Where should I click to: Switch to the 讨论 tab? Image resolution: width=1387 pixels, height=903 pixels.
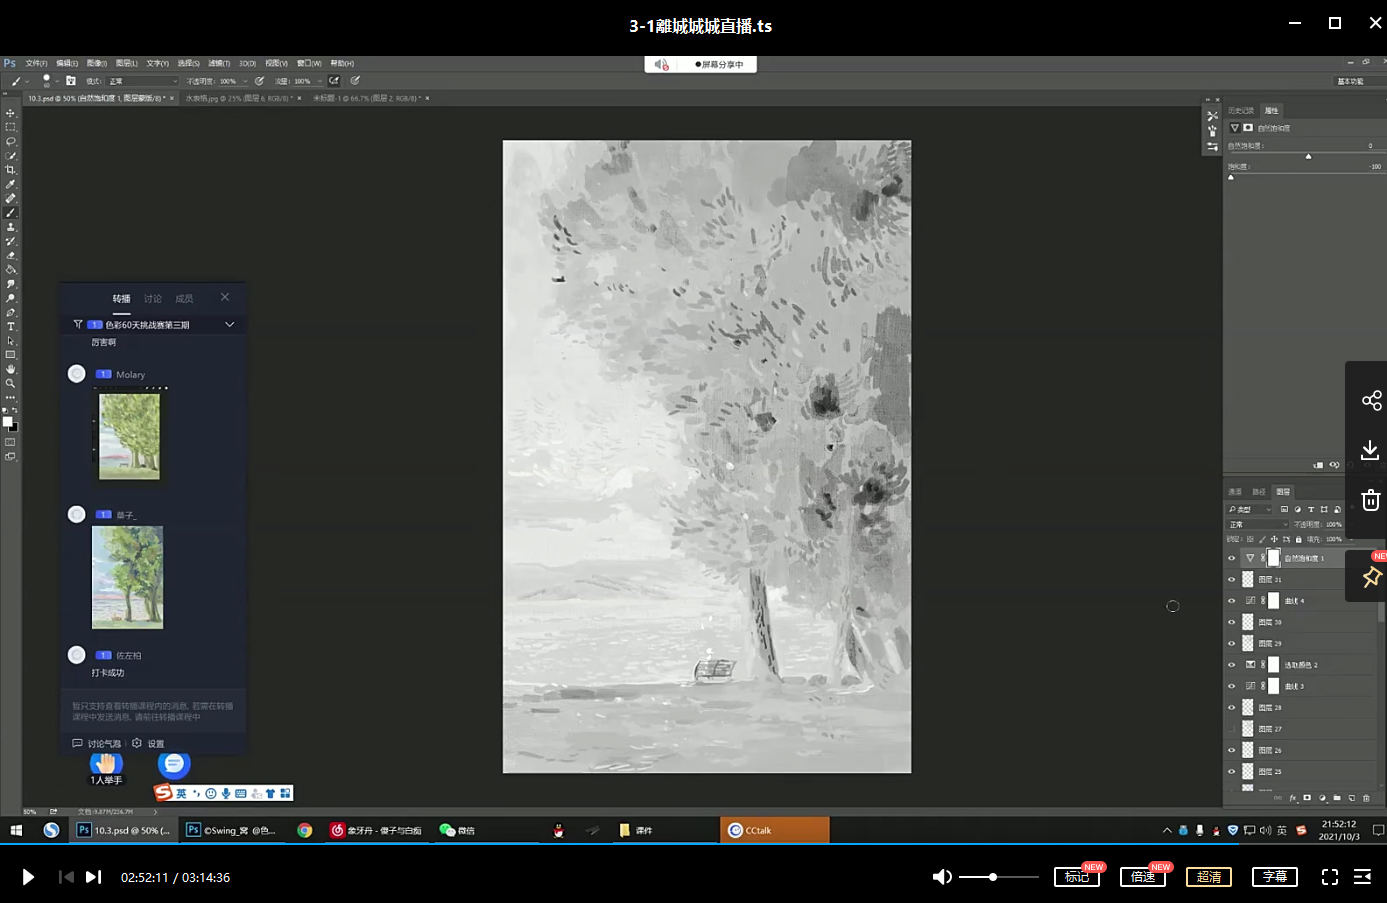pos(152,299)
